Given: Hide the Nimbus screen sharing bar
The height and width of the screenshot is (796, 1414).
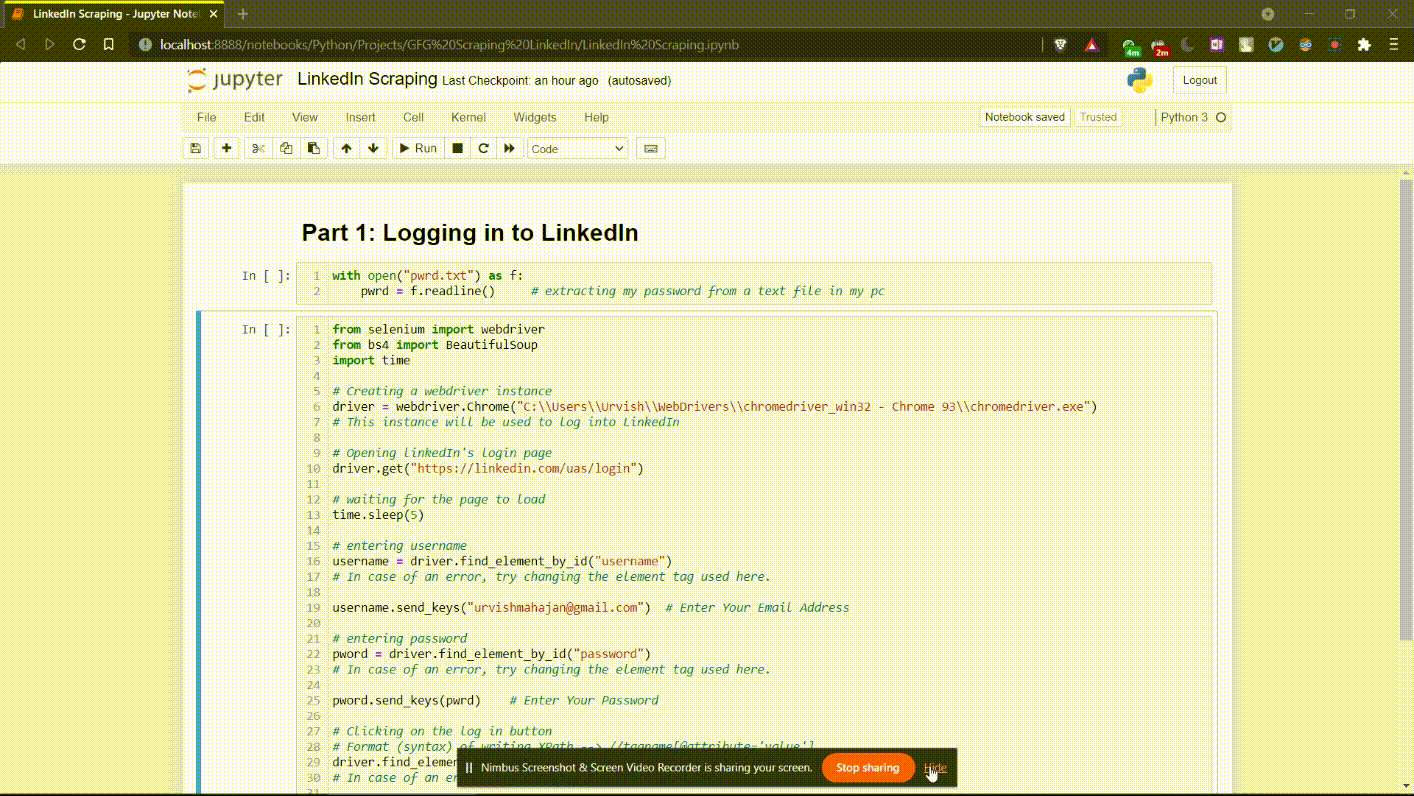Looking at the screenshot, I should 935,768.
